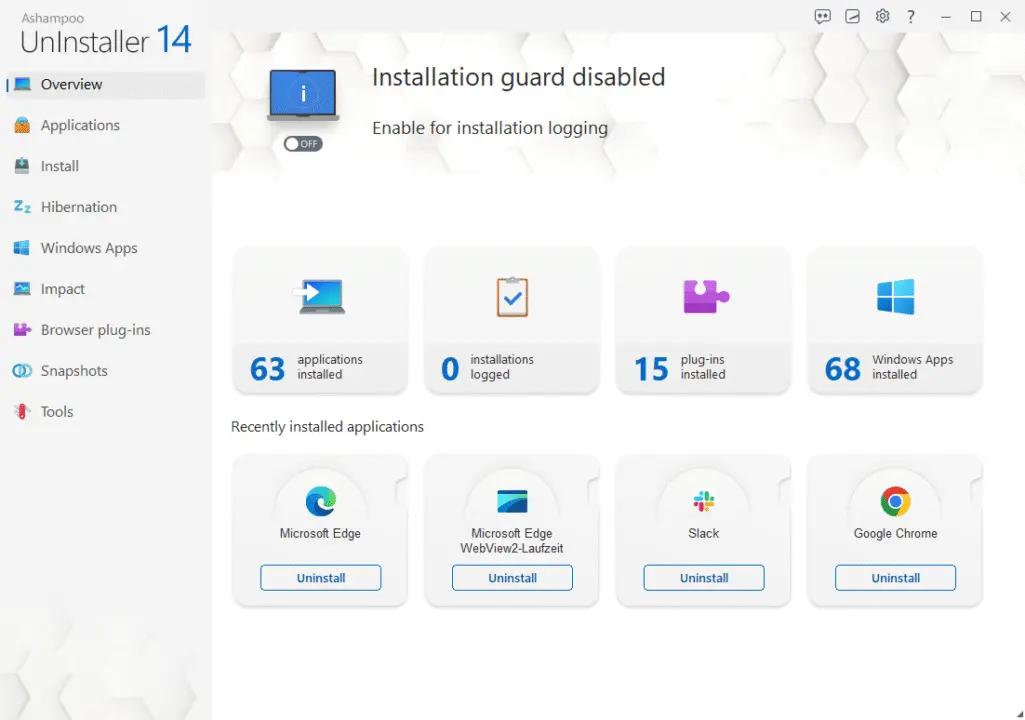The image size is (1025, 720).
Task: Open the Impact section
Action: [x=62, y=289]
